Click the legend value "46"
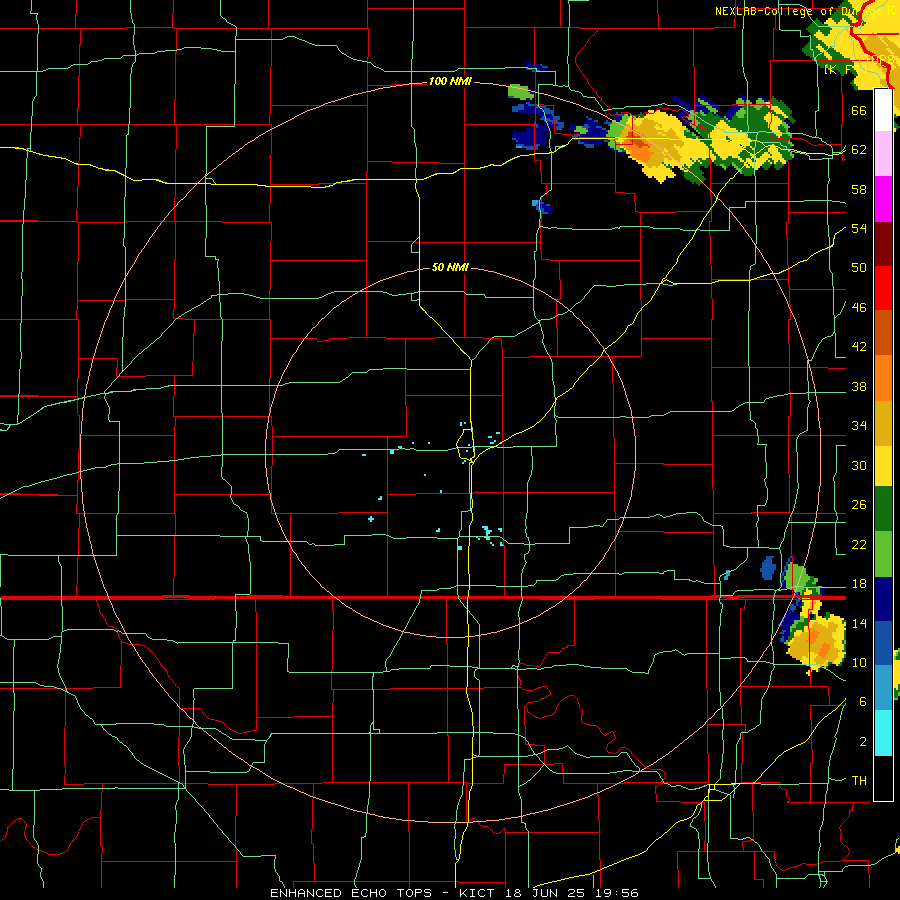Image resolution: width=900 pixels, height=900 pixels. click(859, 308)
